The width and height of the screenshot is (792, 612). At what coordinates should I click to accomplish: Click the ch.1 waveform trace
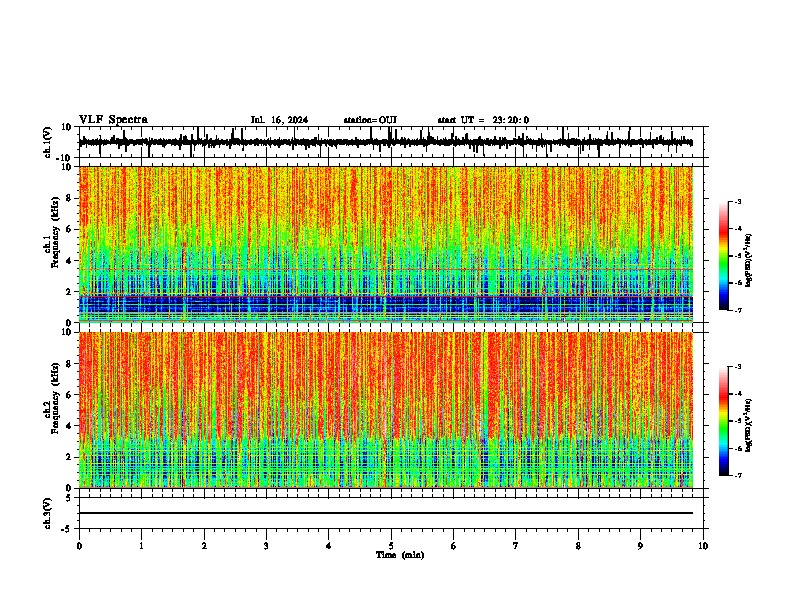point(386,142)
